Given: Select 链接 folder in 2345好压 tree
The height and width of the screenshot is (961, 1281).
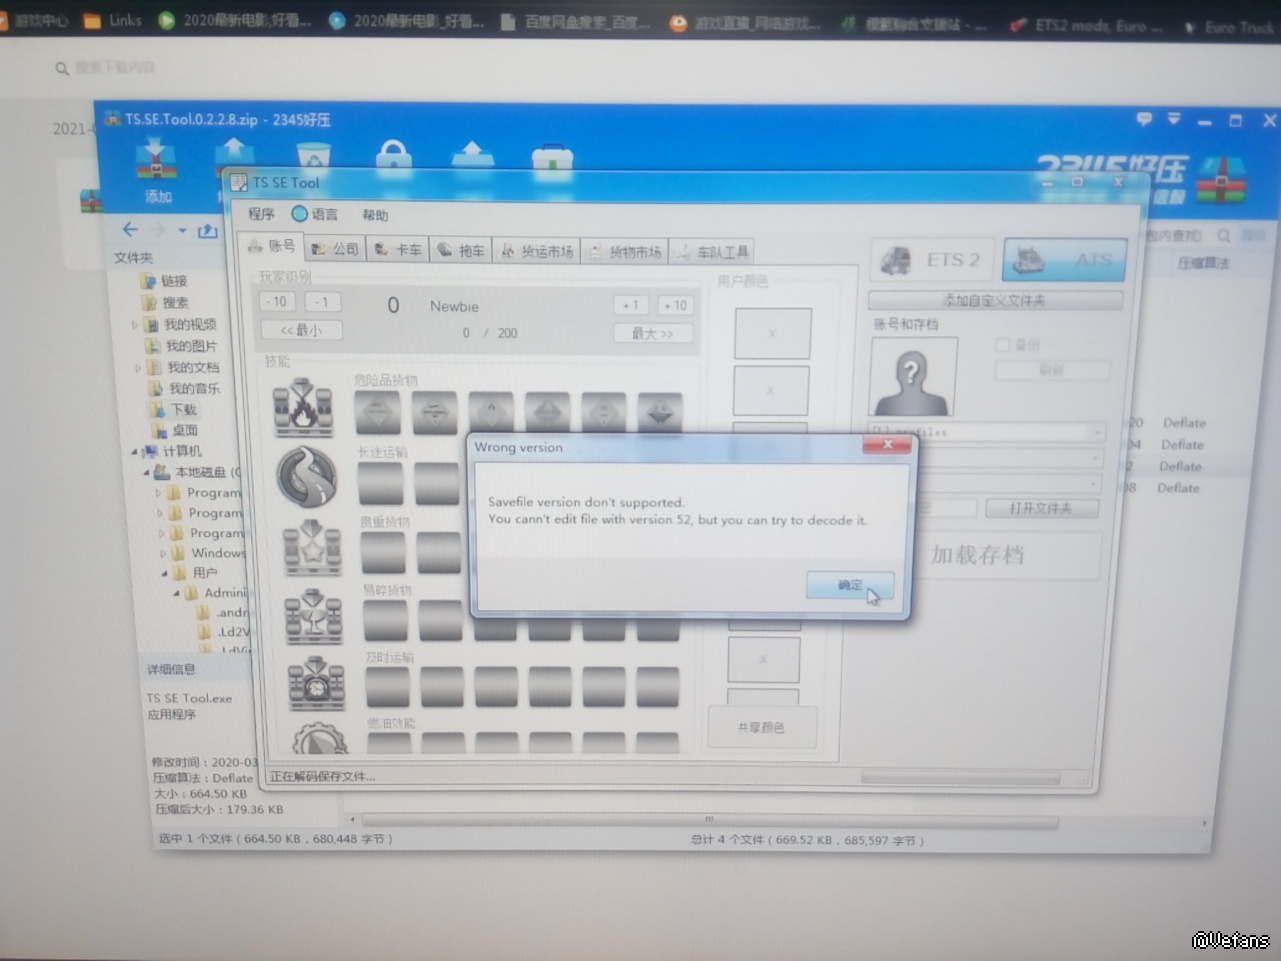Looking at the screenshot, I should pyautogui.click(x=174, y=281).
